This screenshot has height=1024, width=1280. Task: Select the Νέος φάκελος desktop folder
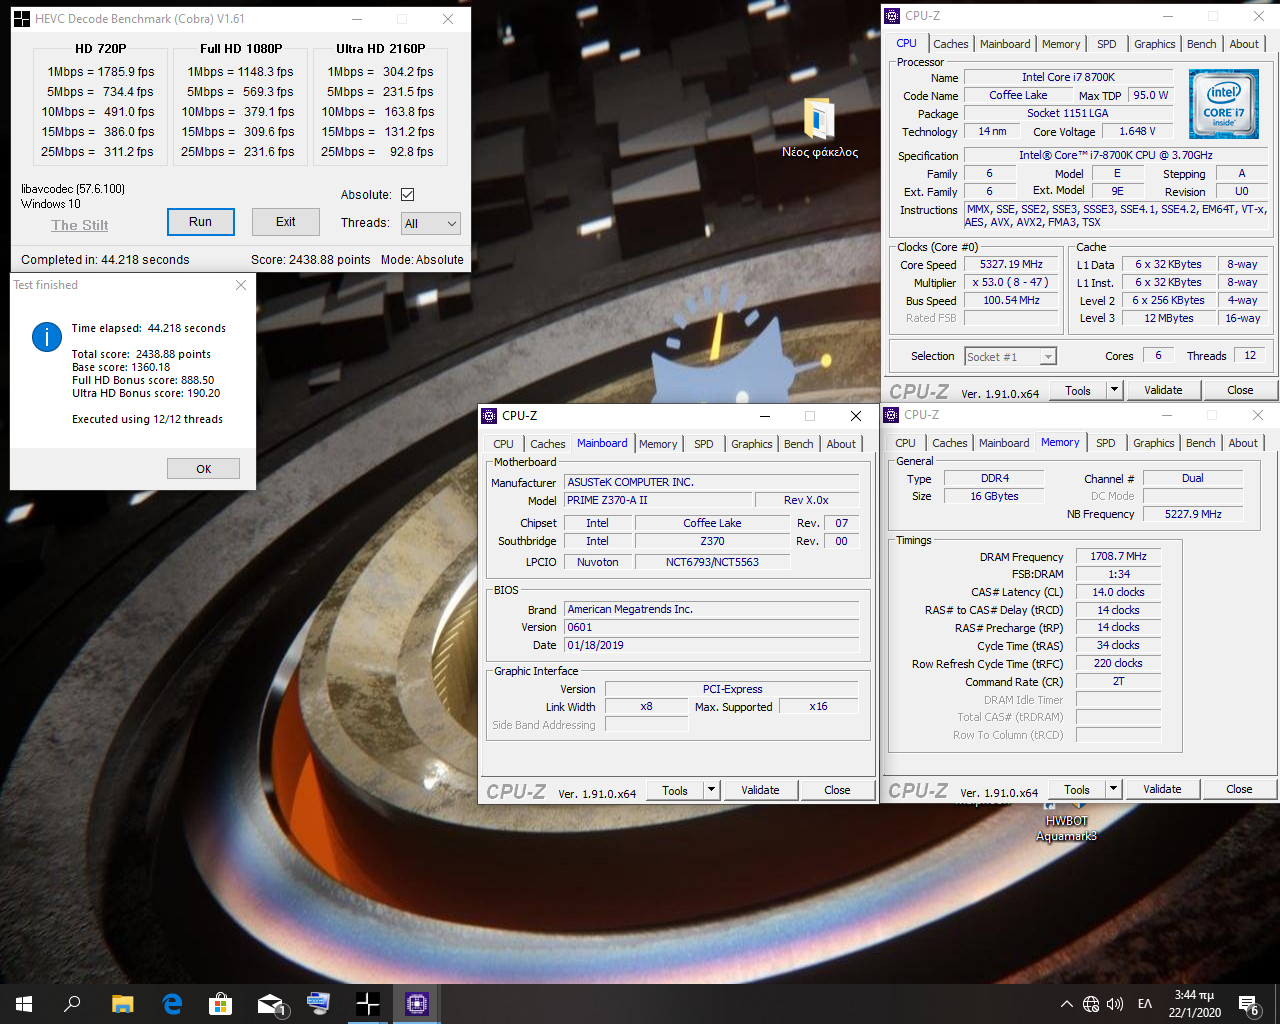click(x=819, y=127)
